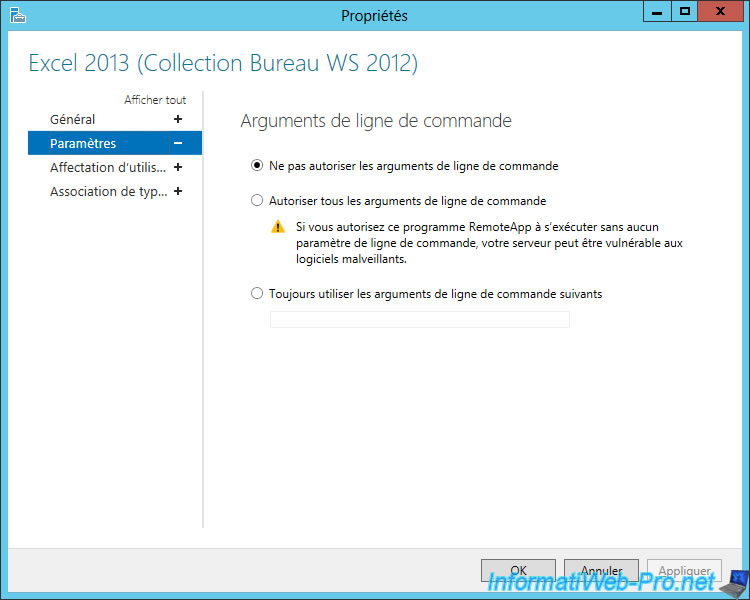Screen dimensions: 750x600
Task: Click the Annuler button
Action: pos(601,570)
